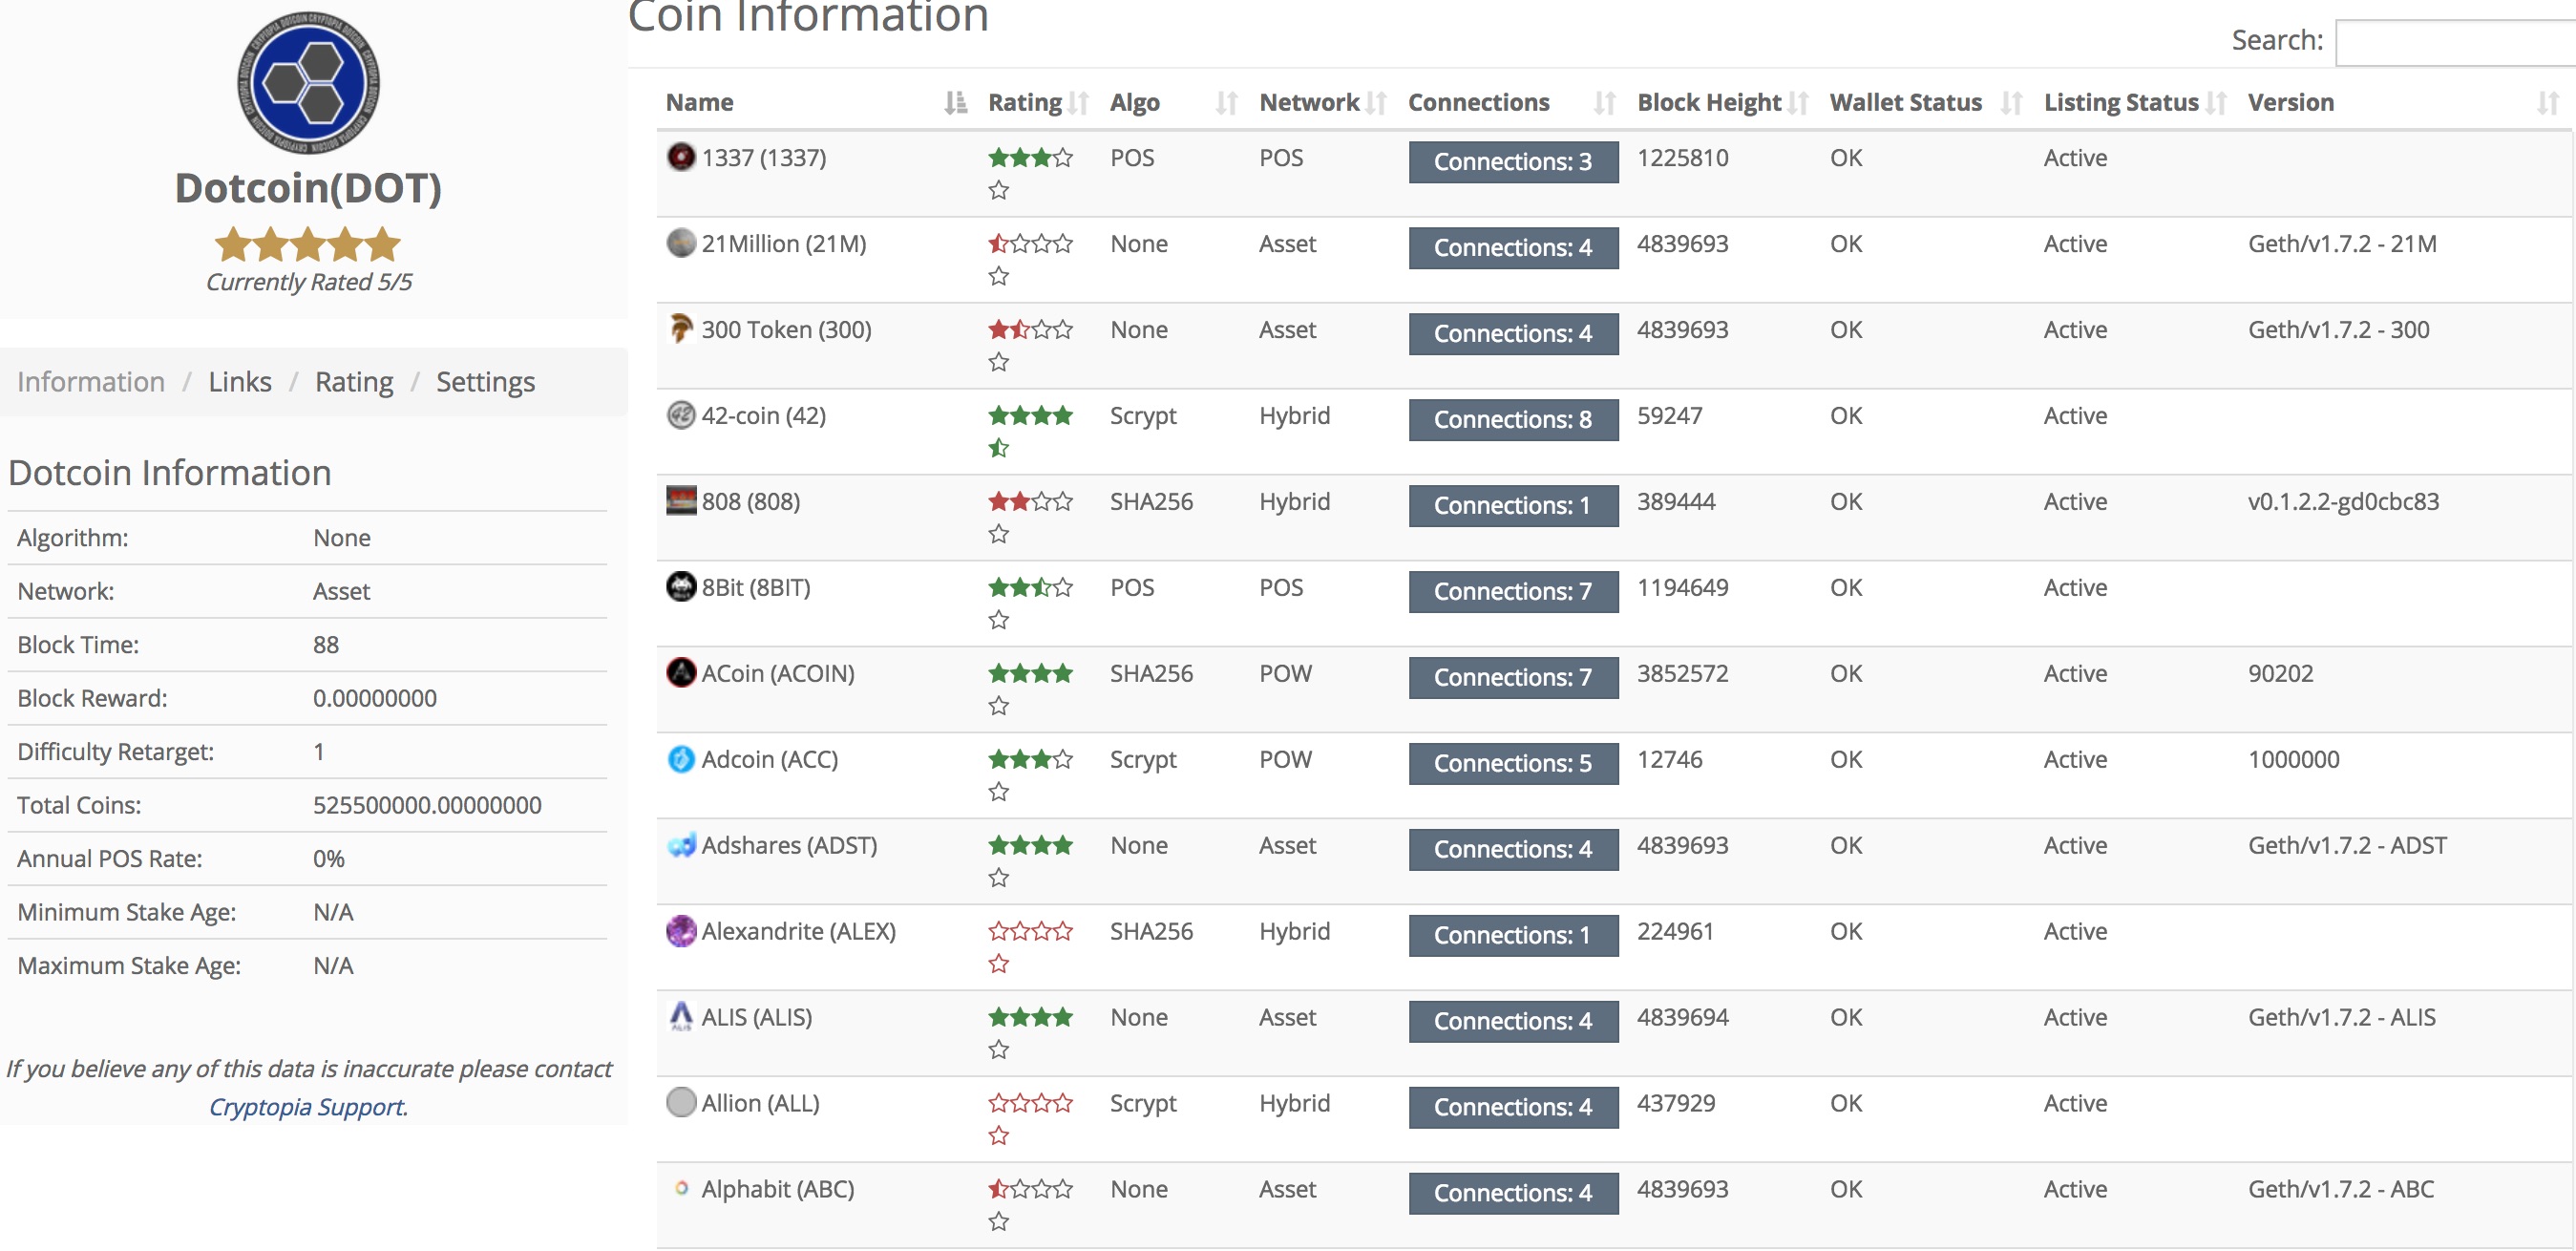
Task: Open the Cryptopia Support link
Action: coord(306,1107)
